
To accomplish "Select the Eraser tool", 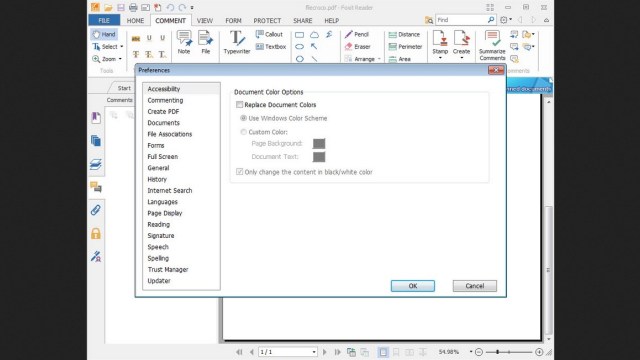I will [x=358, y=47].
